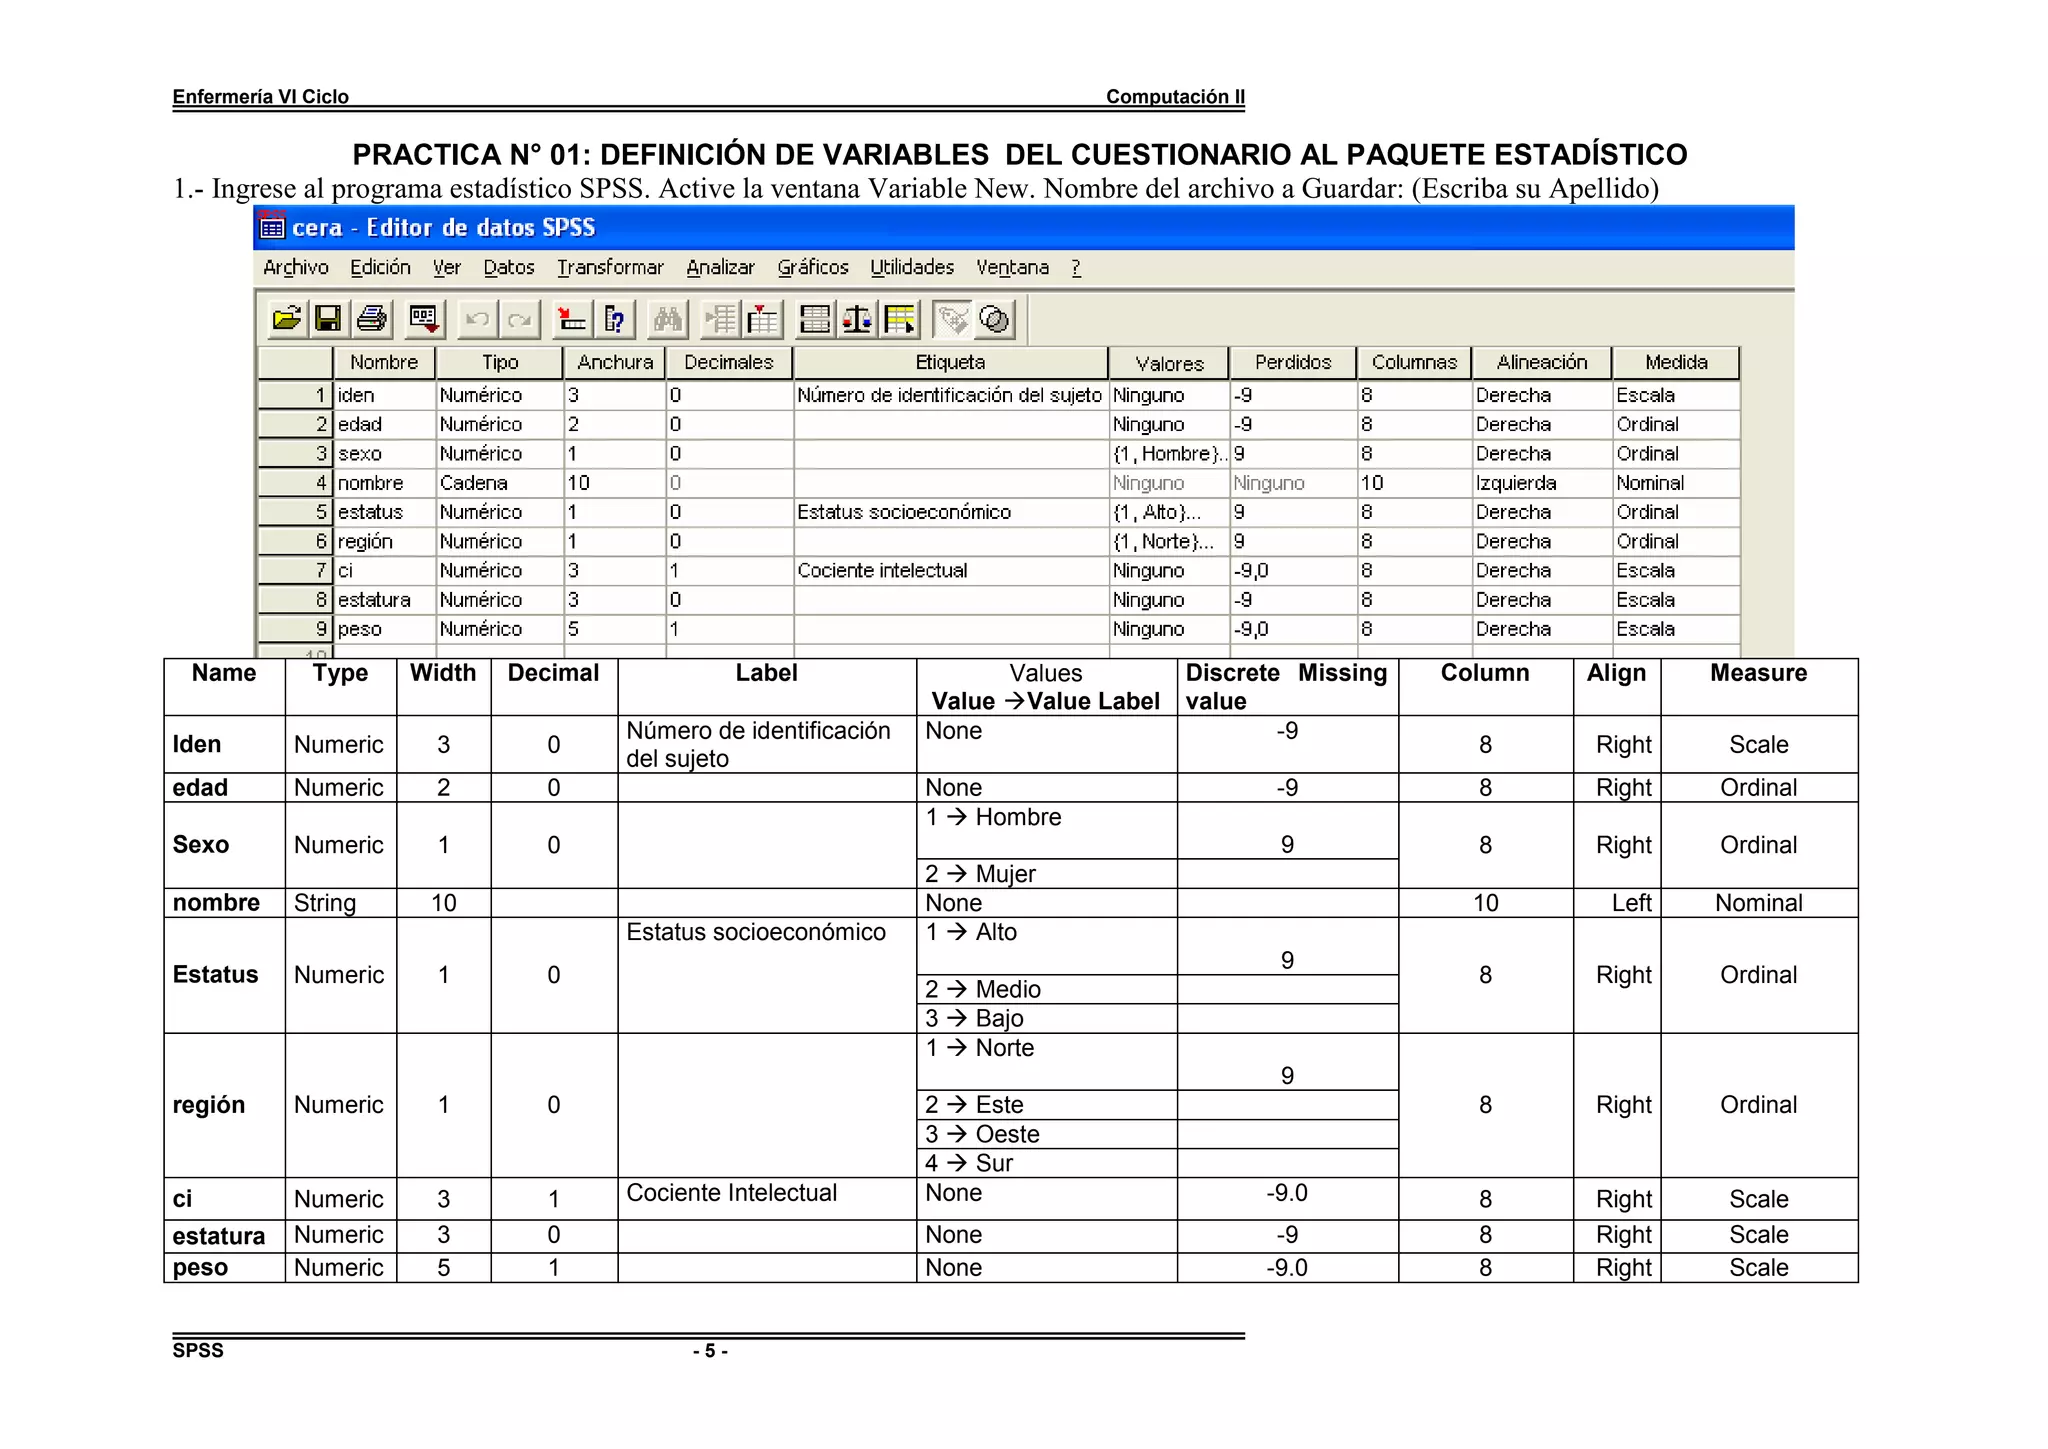This screenshot has width=2048, height=1449.
Task: Click the Variables info question-mark icon
Action: coord(615,319)
